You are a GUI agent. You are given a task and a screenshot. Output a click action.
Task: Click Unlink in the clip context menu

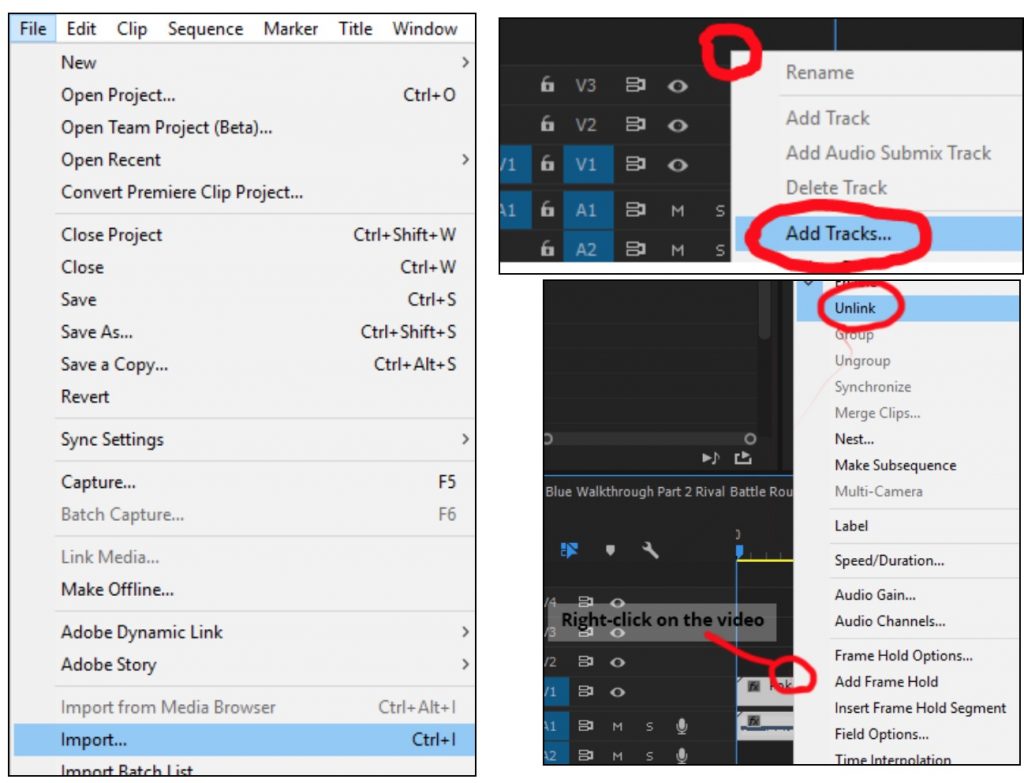click(x=855, y=309)
